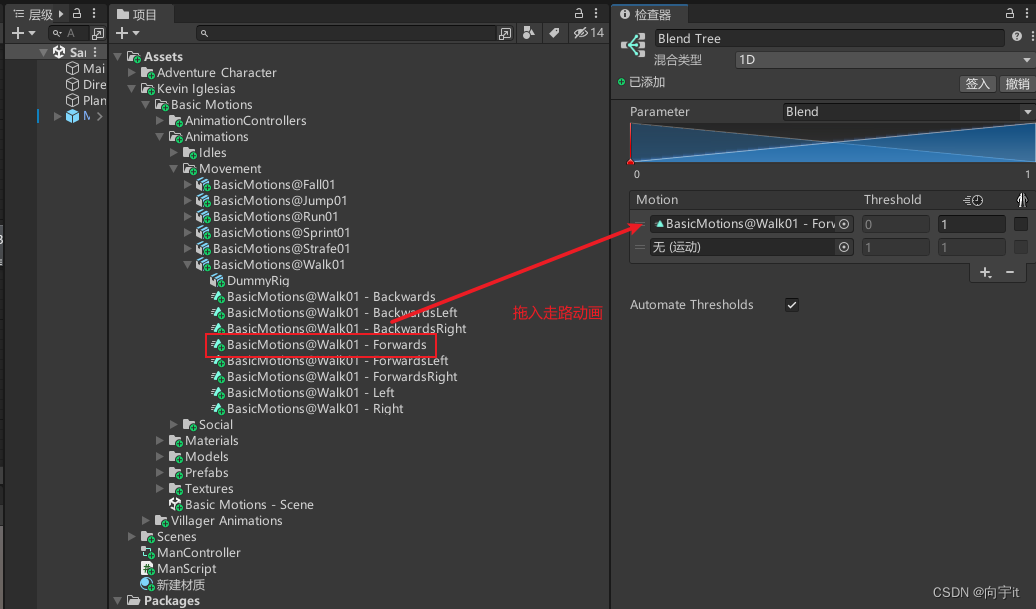
Task: Focus the Project search field
Action: pyautogui.click(x=346, y=33)
